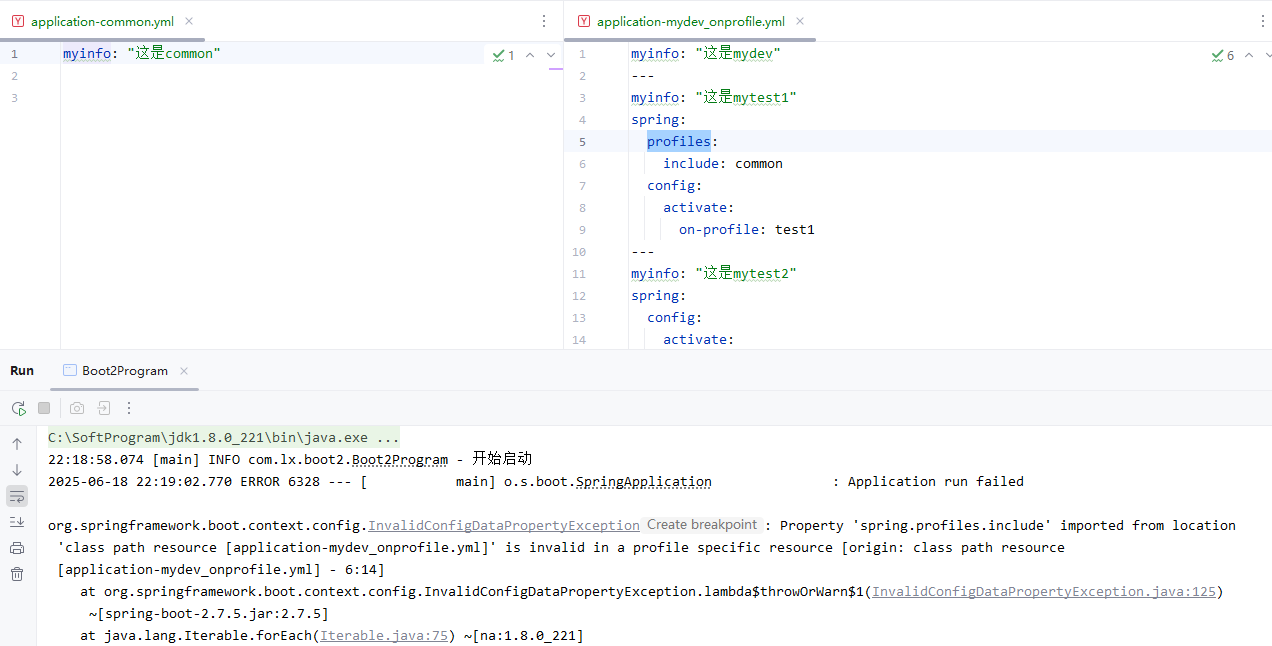Take a thread dump snapshot

coord(76,408)
